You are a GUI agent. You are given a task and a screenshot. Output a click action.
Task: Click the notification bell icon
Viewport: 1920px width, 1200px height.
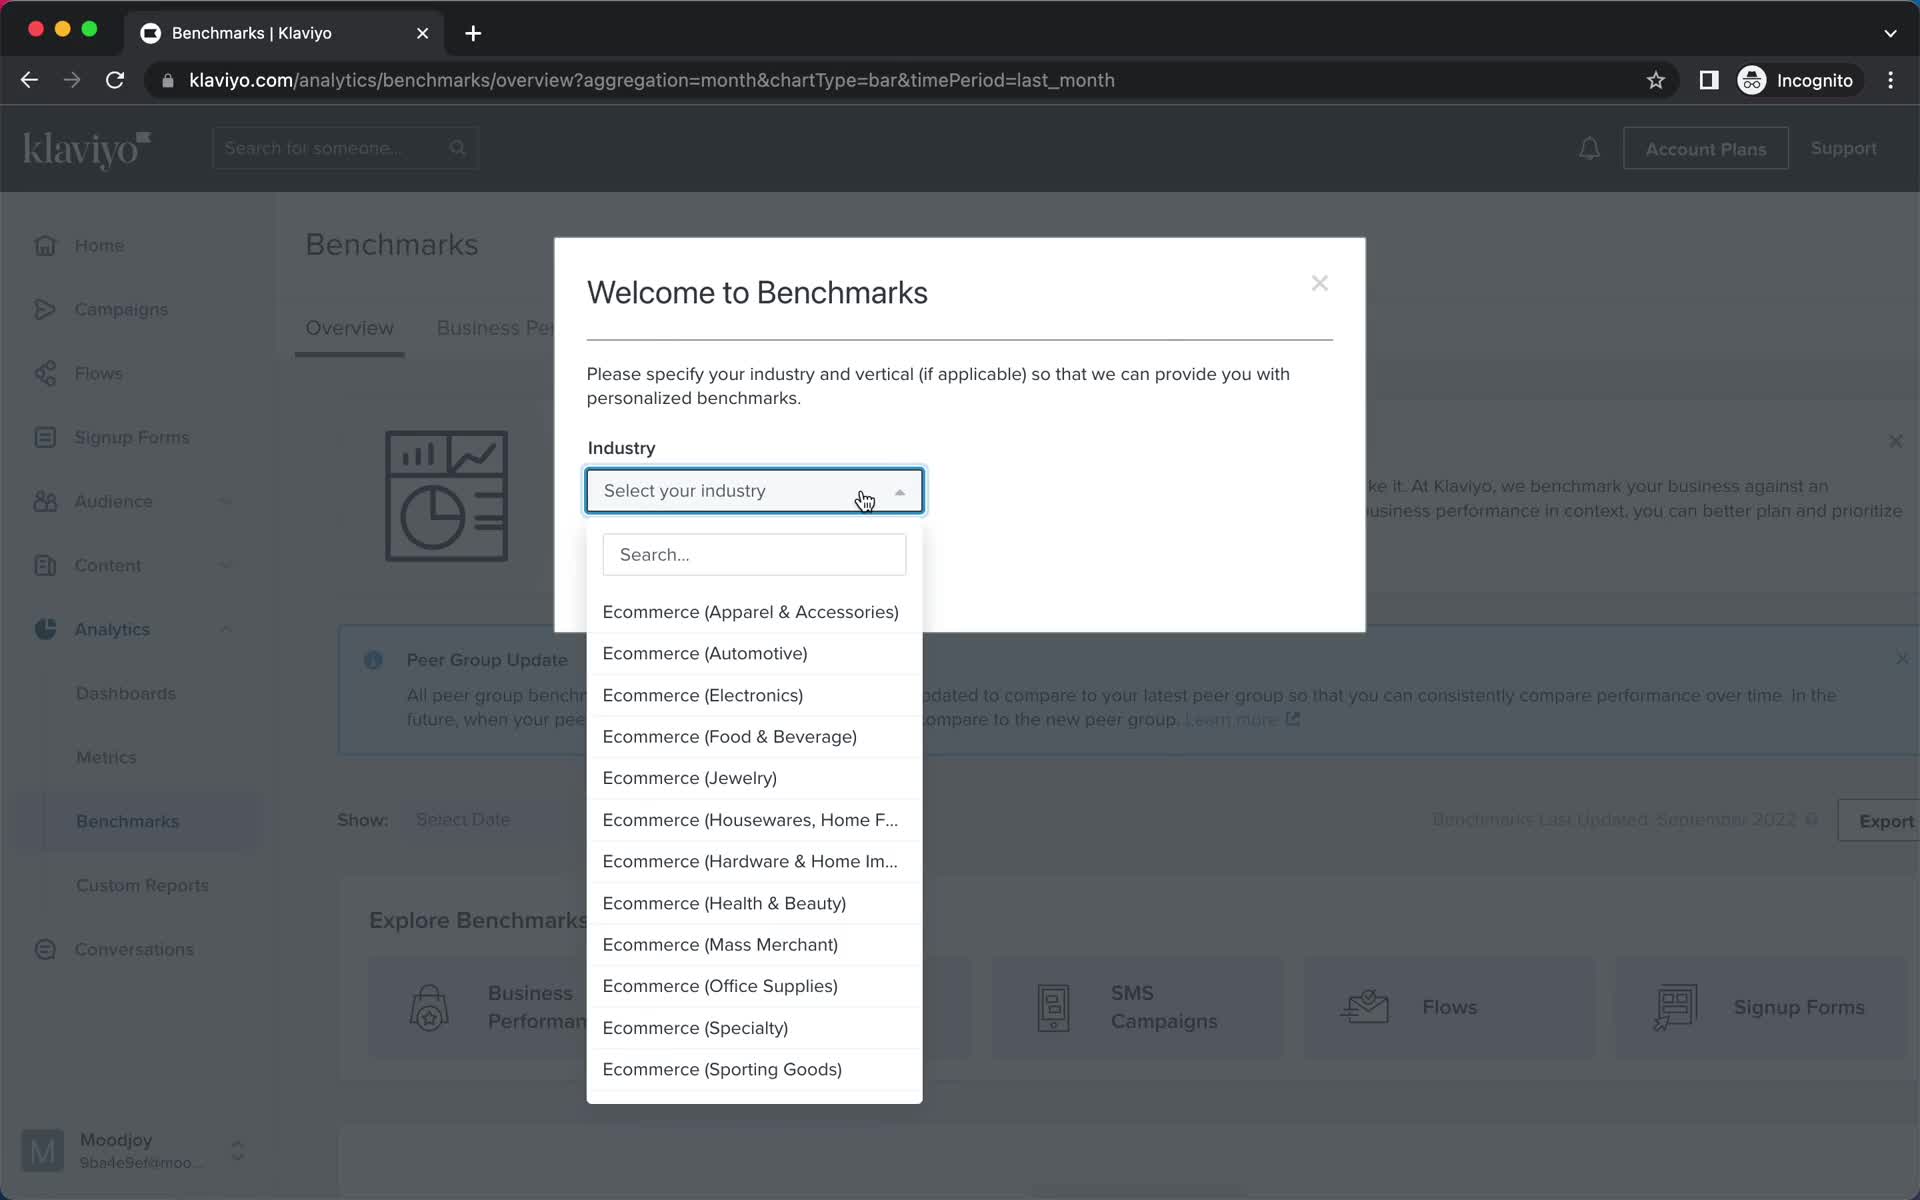1591,148
